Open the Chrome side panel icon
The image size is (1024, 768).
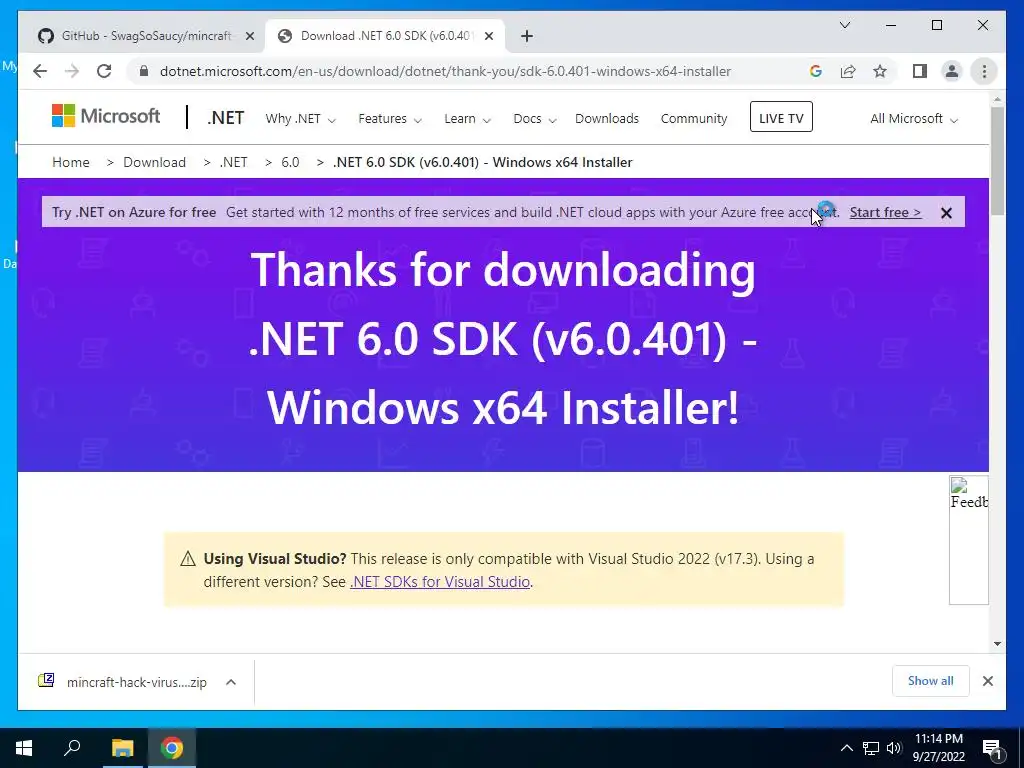coord(920,71)
